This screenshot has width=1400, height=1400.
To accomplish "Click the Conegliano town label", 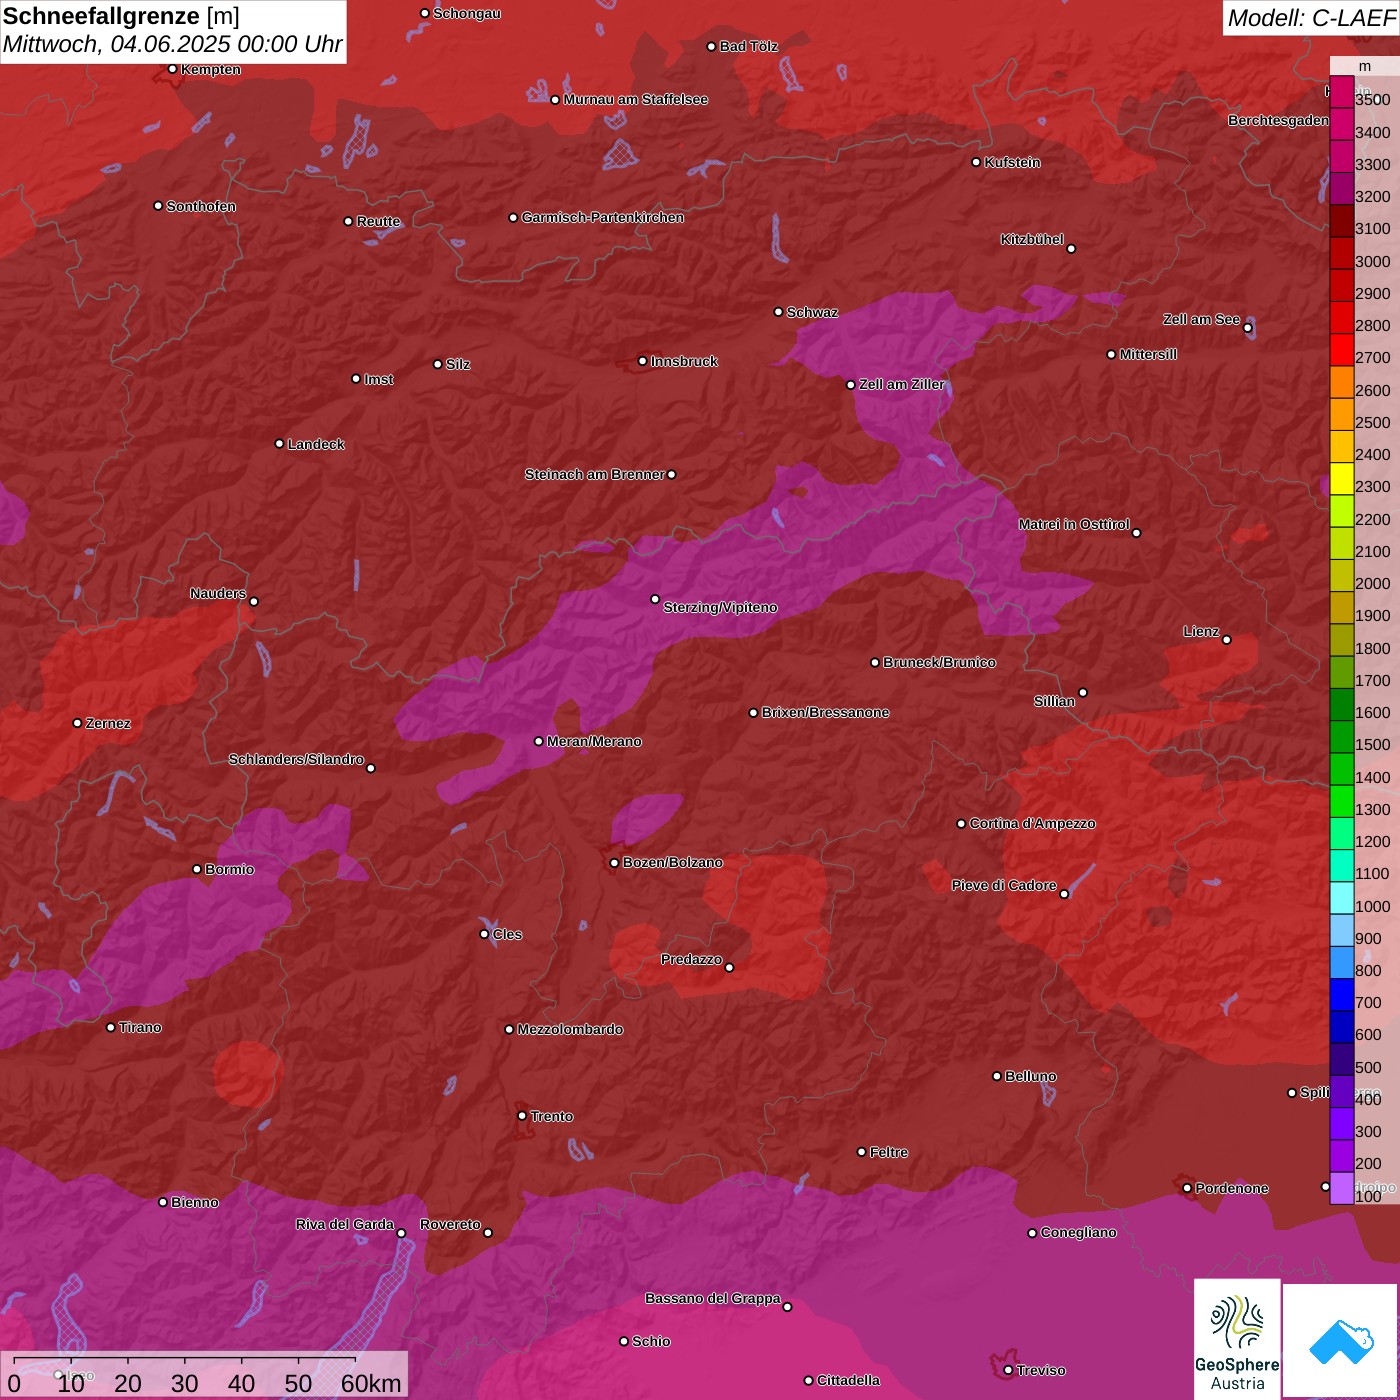I will (1078, 1232).
